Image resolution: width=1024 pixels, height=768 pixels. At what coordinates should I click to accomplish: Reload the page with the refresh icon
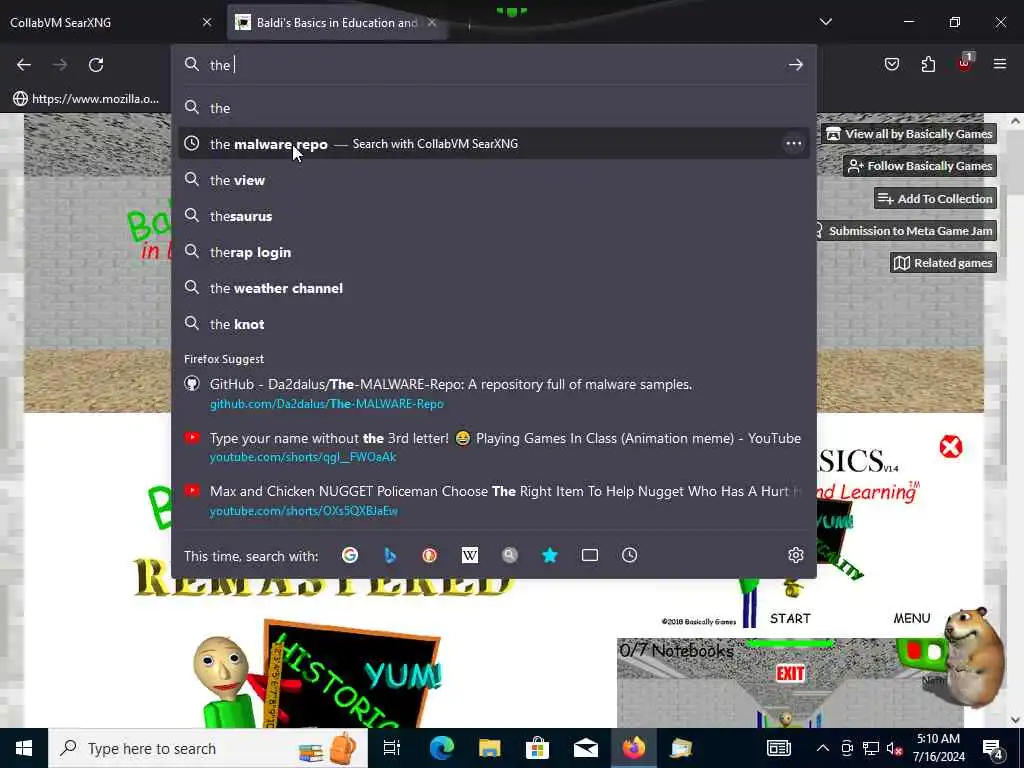point(96,65)
